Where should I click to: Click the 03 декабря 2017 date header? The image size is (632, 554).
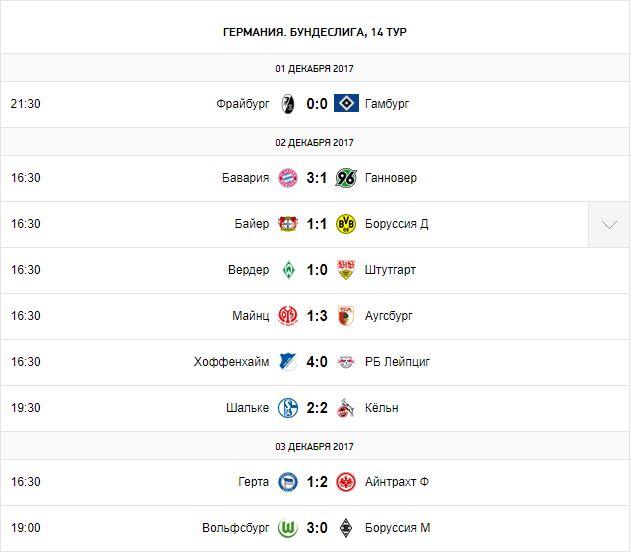tap(315, 445)
